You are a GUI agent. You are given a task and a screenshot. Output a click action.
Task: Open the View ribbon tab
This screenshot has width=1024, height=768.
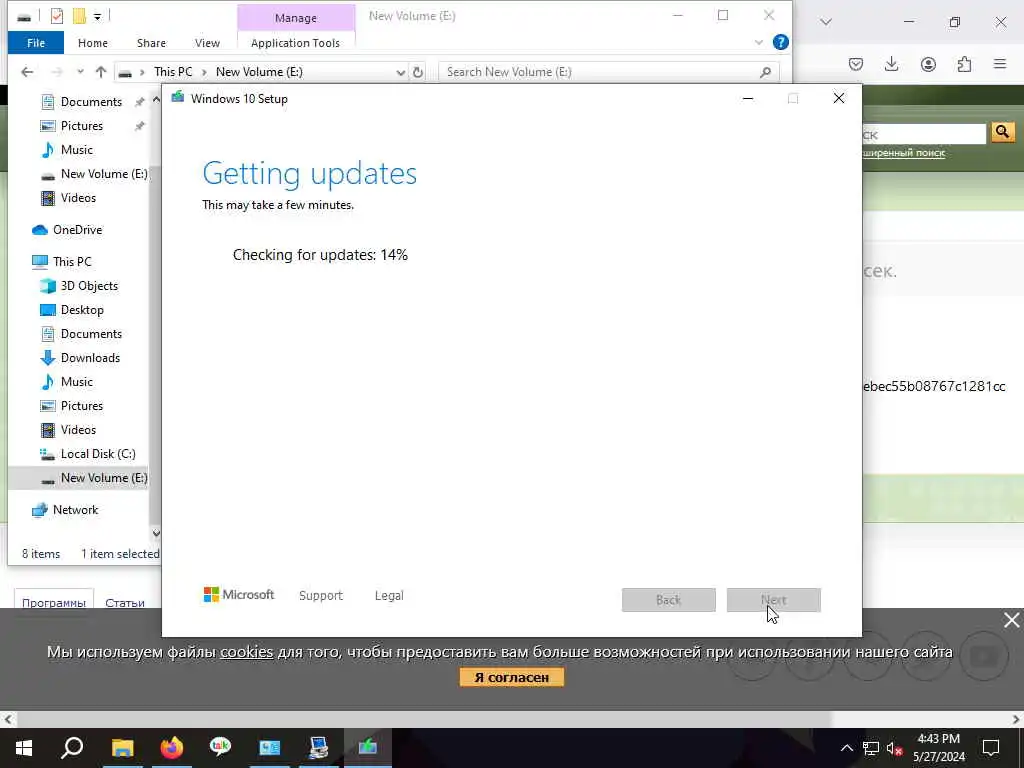click(x=207, y=43)
